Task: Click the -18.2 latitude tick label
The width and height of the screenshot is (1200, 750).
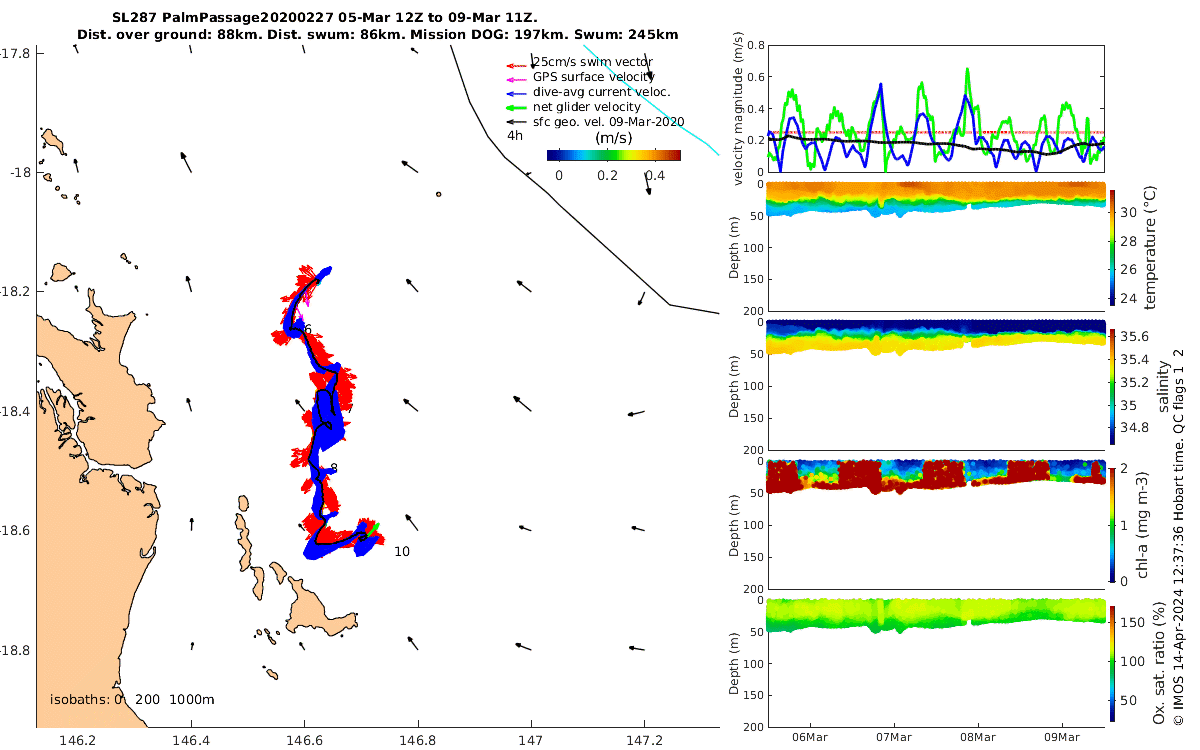Action: (15, 291)
